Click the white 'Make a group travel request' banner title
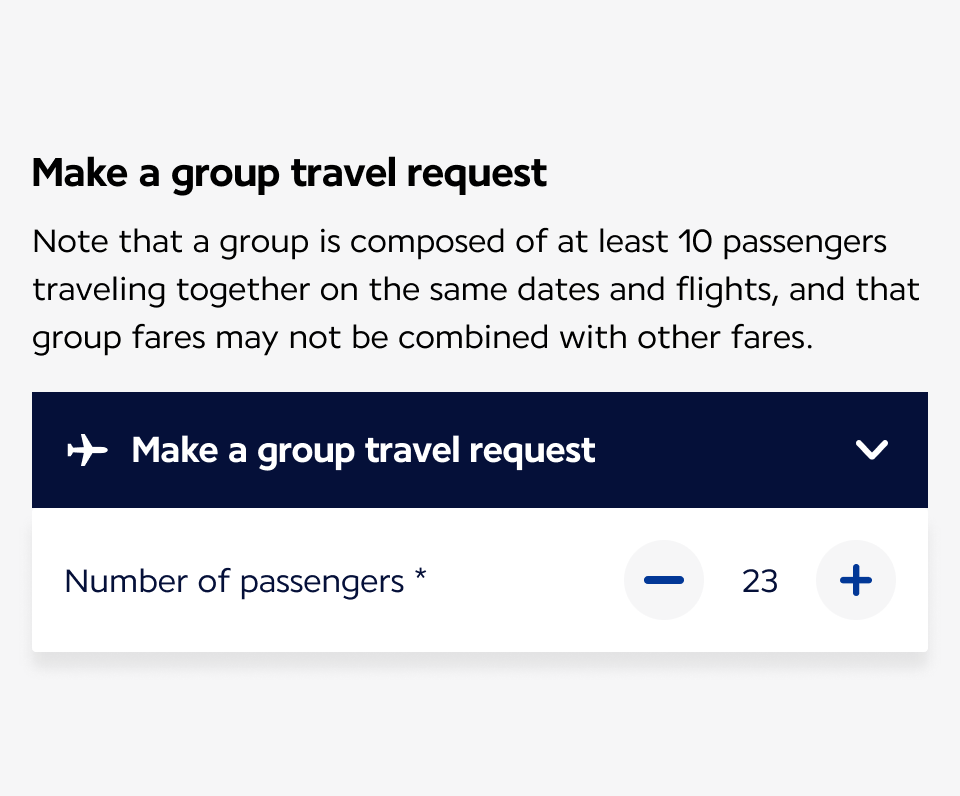The image size is (960, 796). 363,451
